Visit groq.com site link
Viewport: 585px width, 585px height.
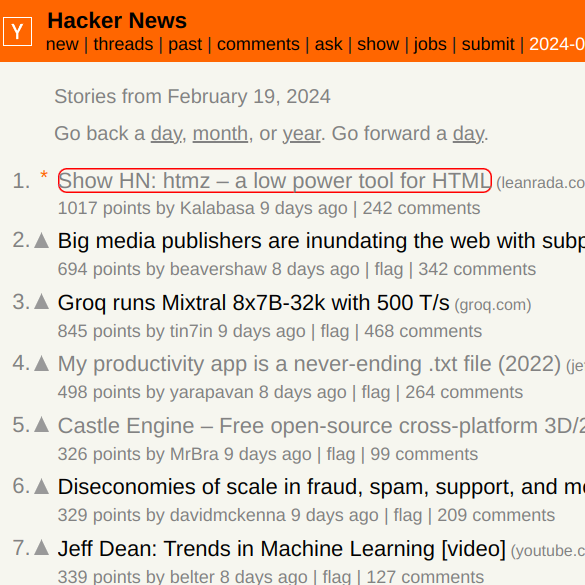(492, 305)
